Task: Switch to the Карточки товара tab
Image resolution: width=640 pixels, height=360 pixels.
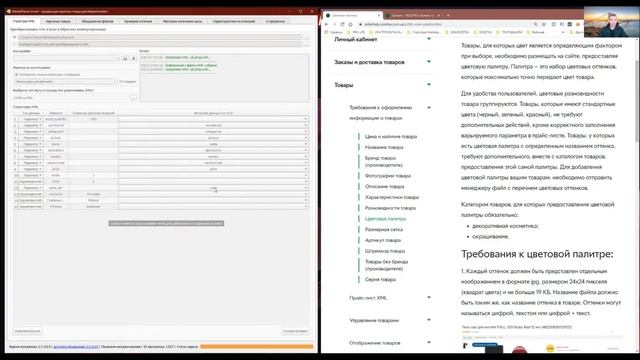Action: tap(58, 21)
